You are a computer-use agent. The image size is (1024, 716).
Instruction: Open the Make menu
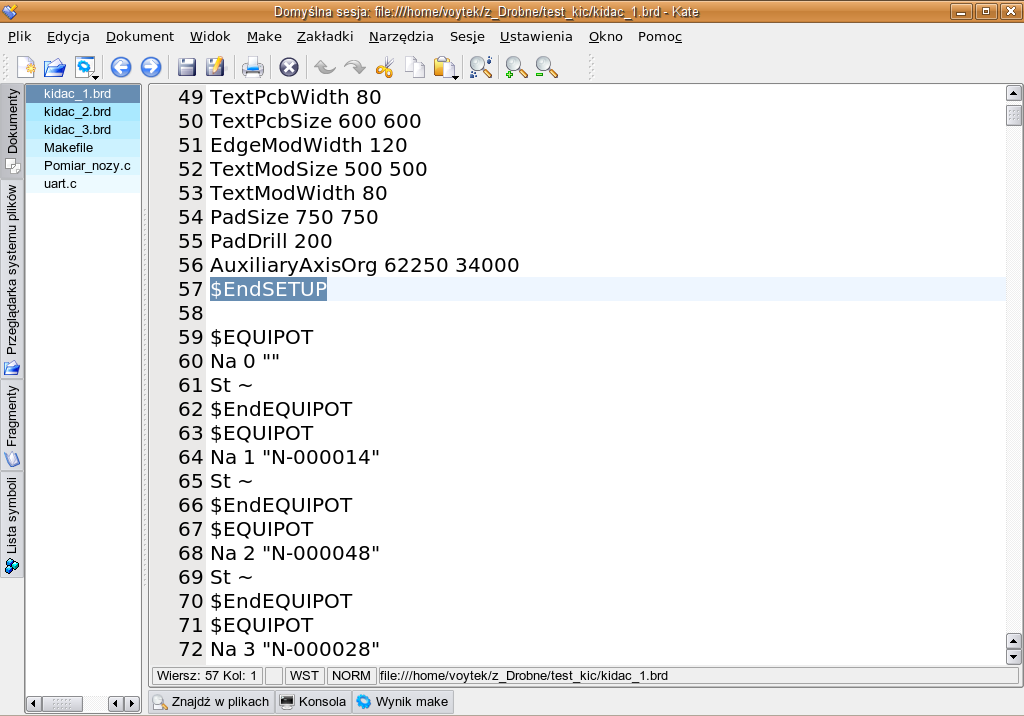[264, 37]
